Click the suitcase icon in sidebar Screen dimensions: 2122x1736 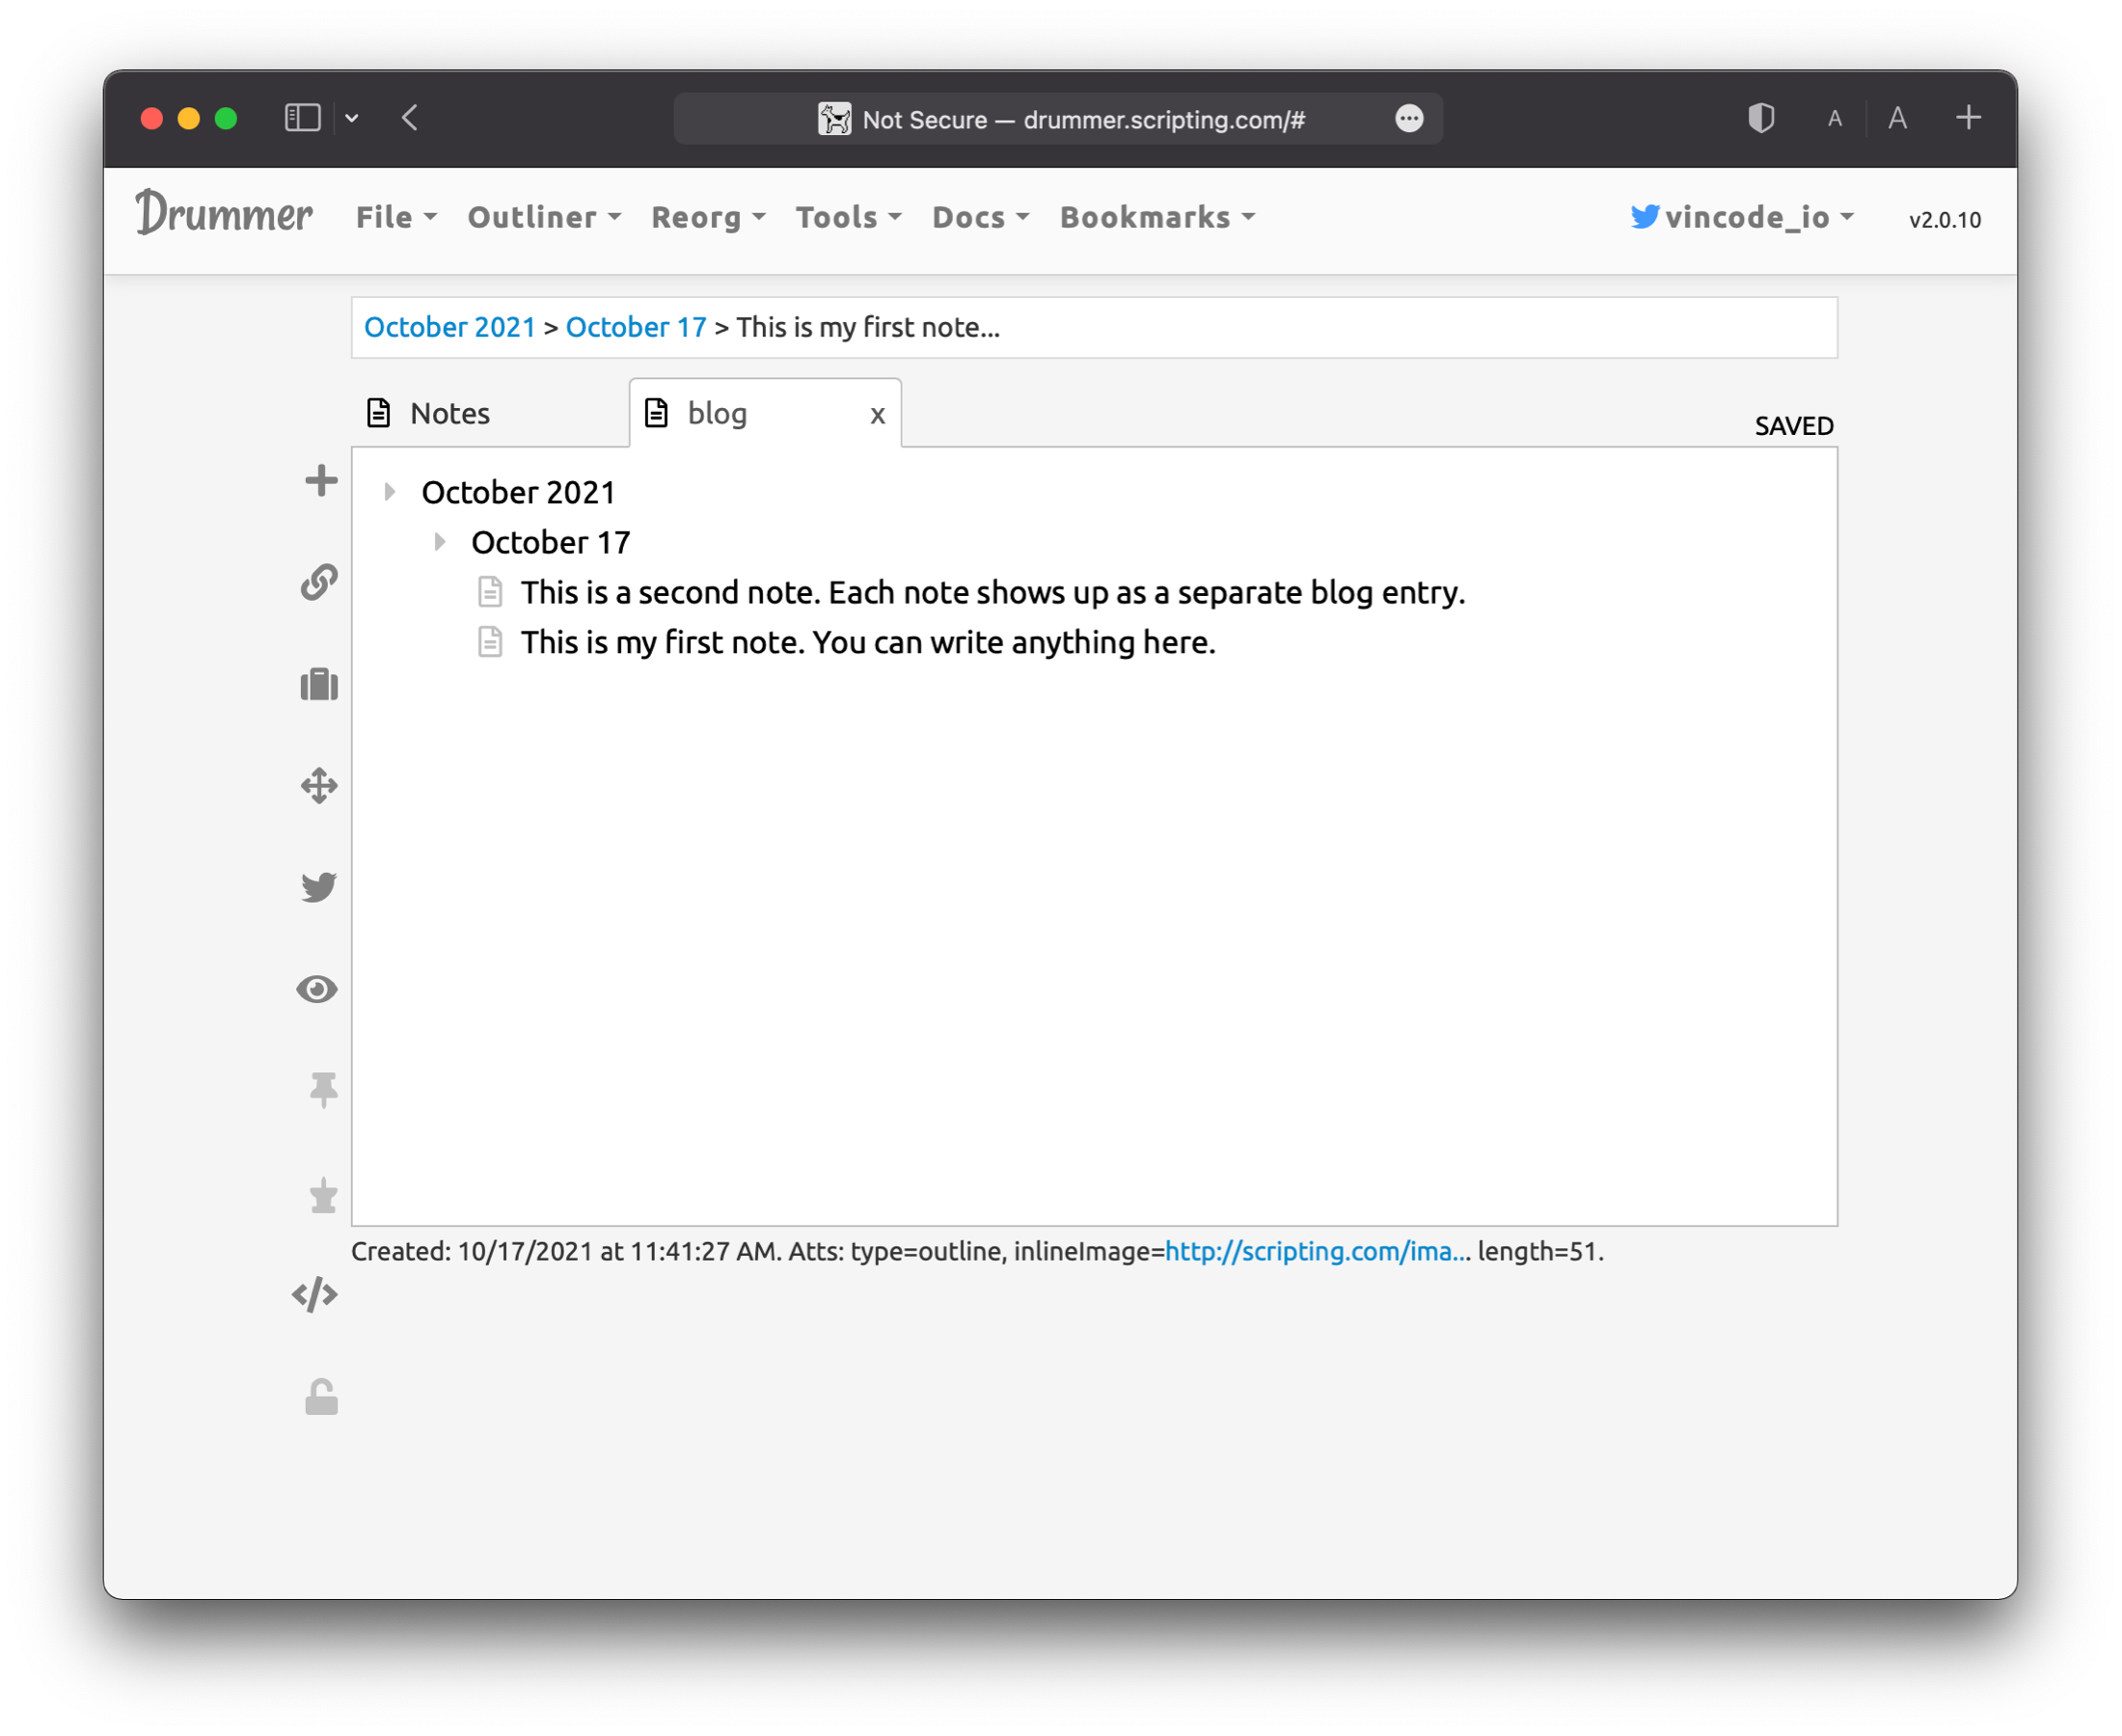coord(320,685)
